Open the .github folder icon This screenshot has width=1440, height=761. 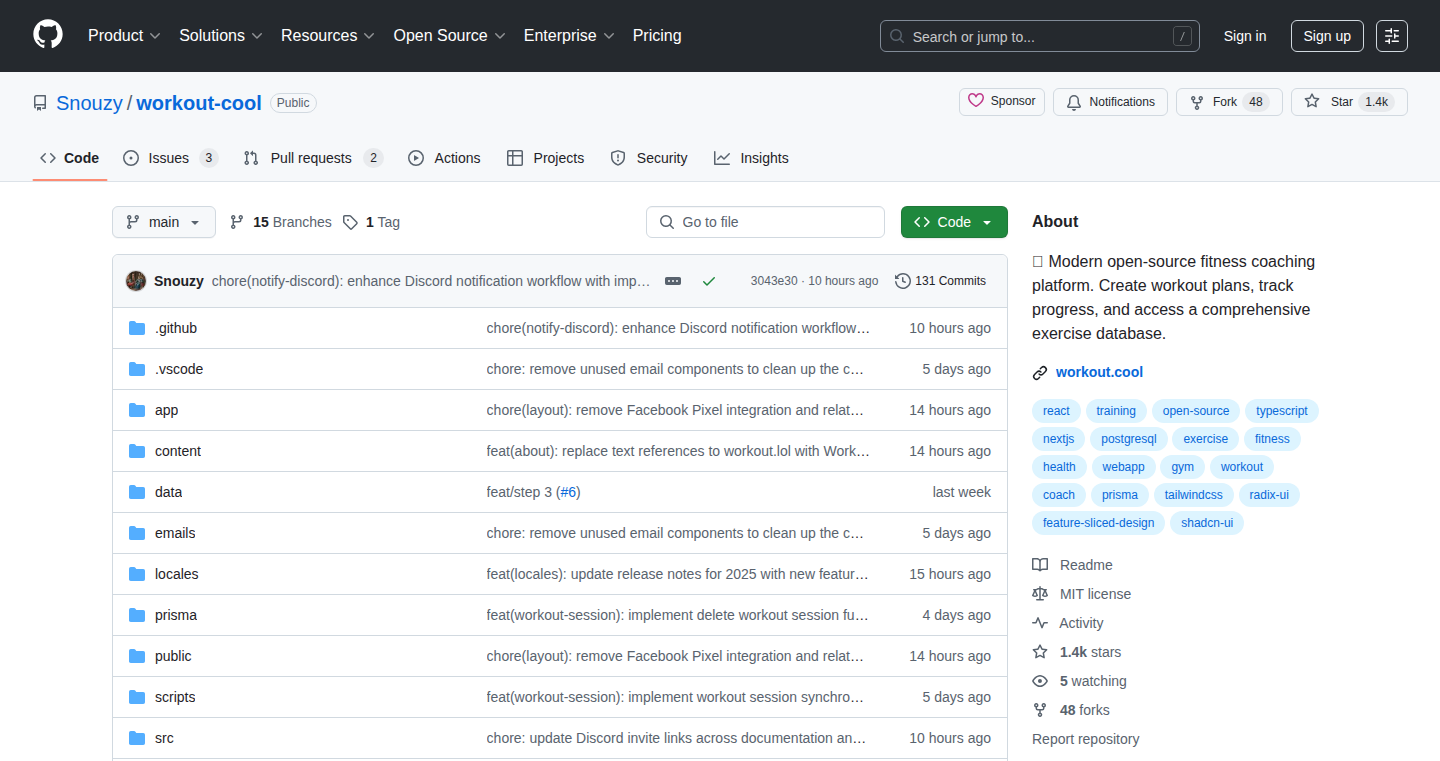click(137, 328)
